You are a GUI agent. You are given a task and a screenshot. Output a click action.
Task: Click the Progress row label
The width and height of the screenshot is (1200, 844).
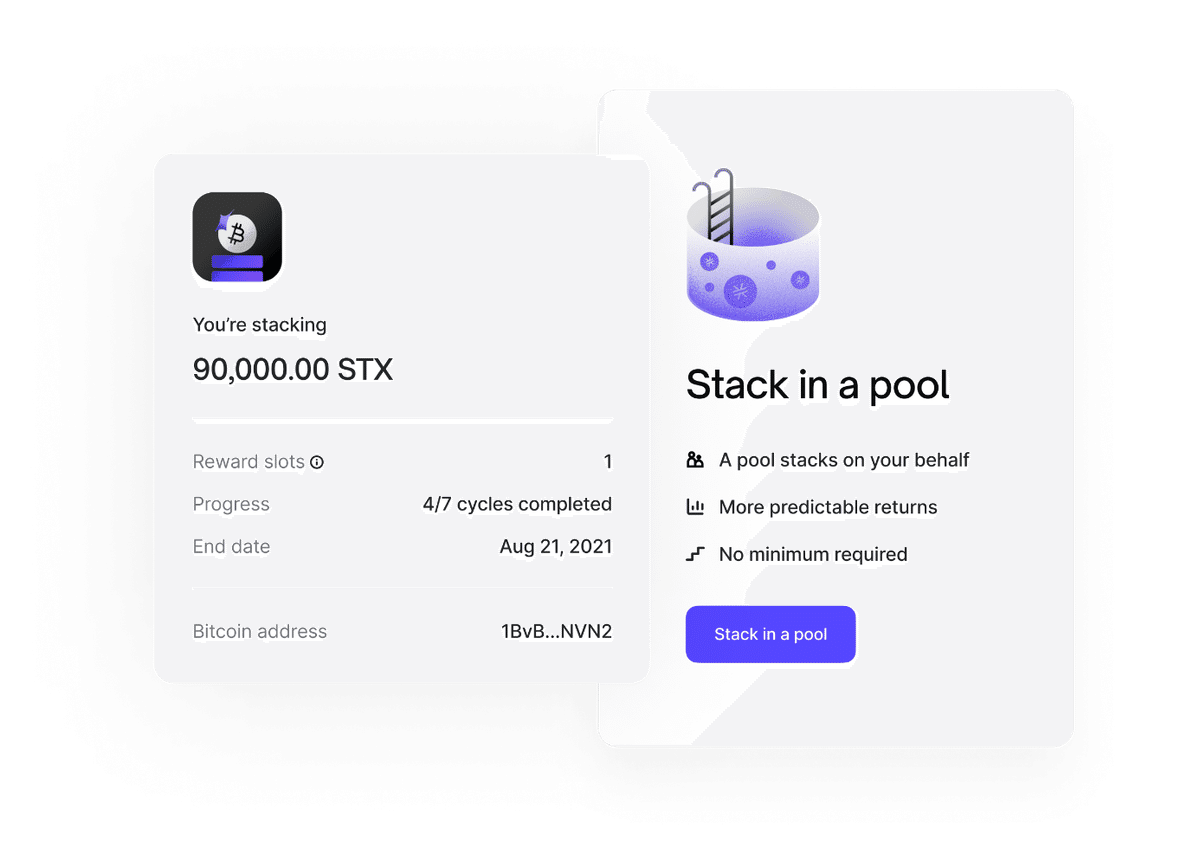tap(231, 504)
